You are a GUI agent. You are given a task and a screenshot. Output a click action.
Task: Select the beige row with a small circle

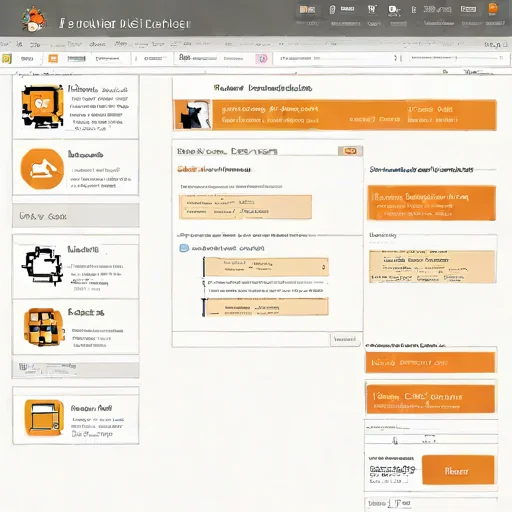point(267,267)
